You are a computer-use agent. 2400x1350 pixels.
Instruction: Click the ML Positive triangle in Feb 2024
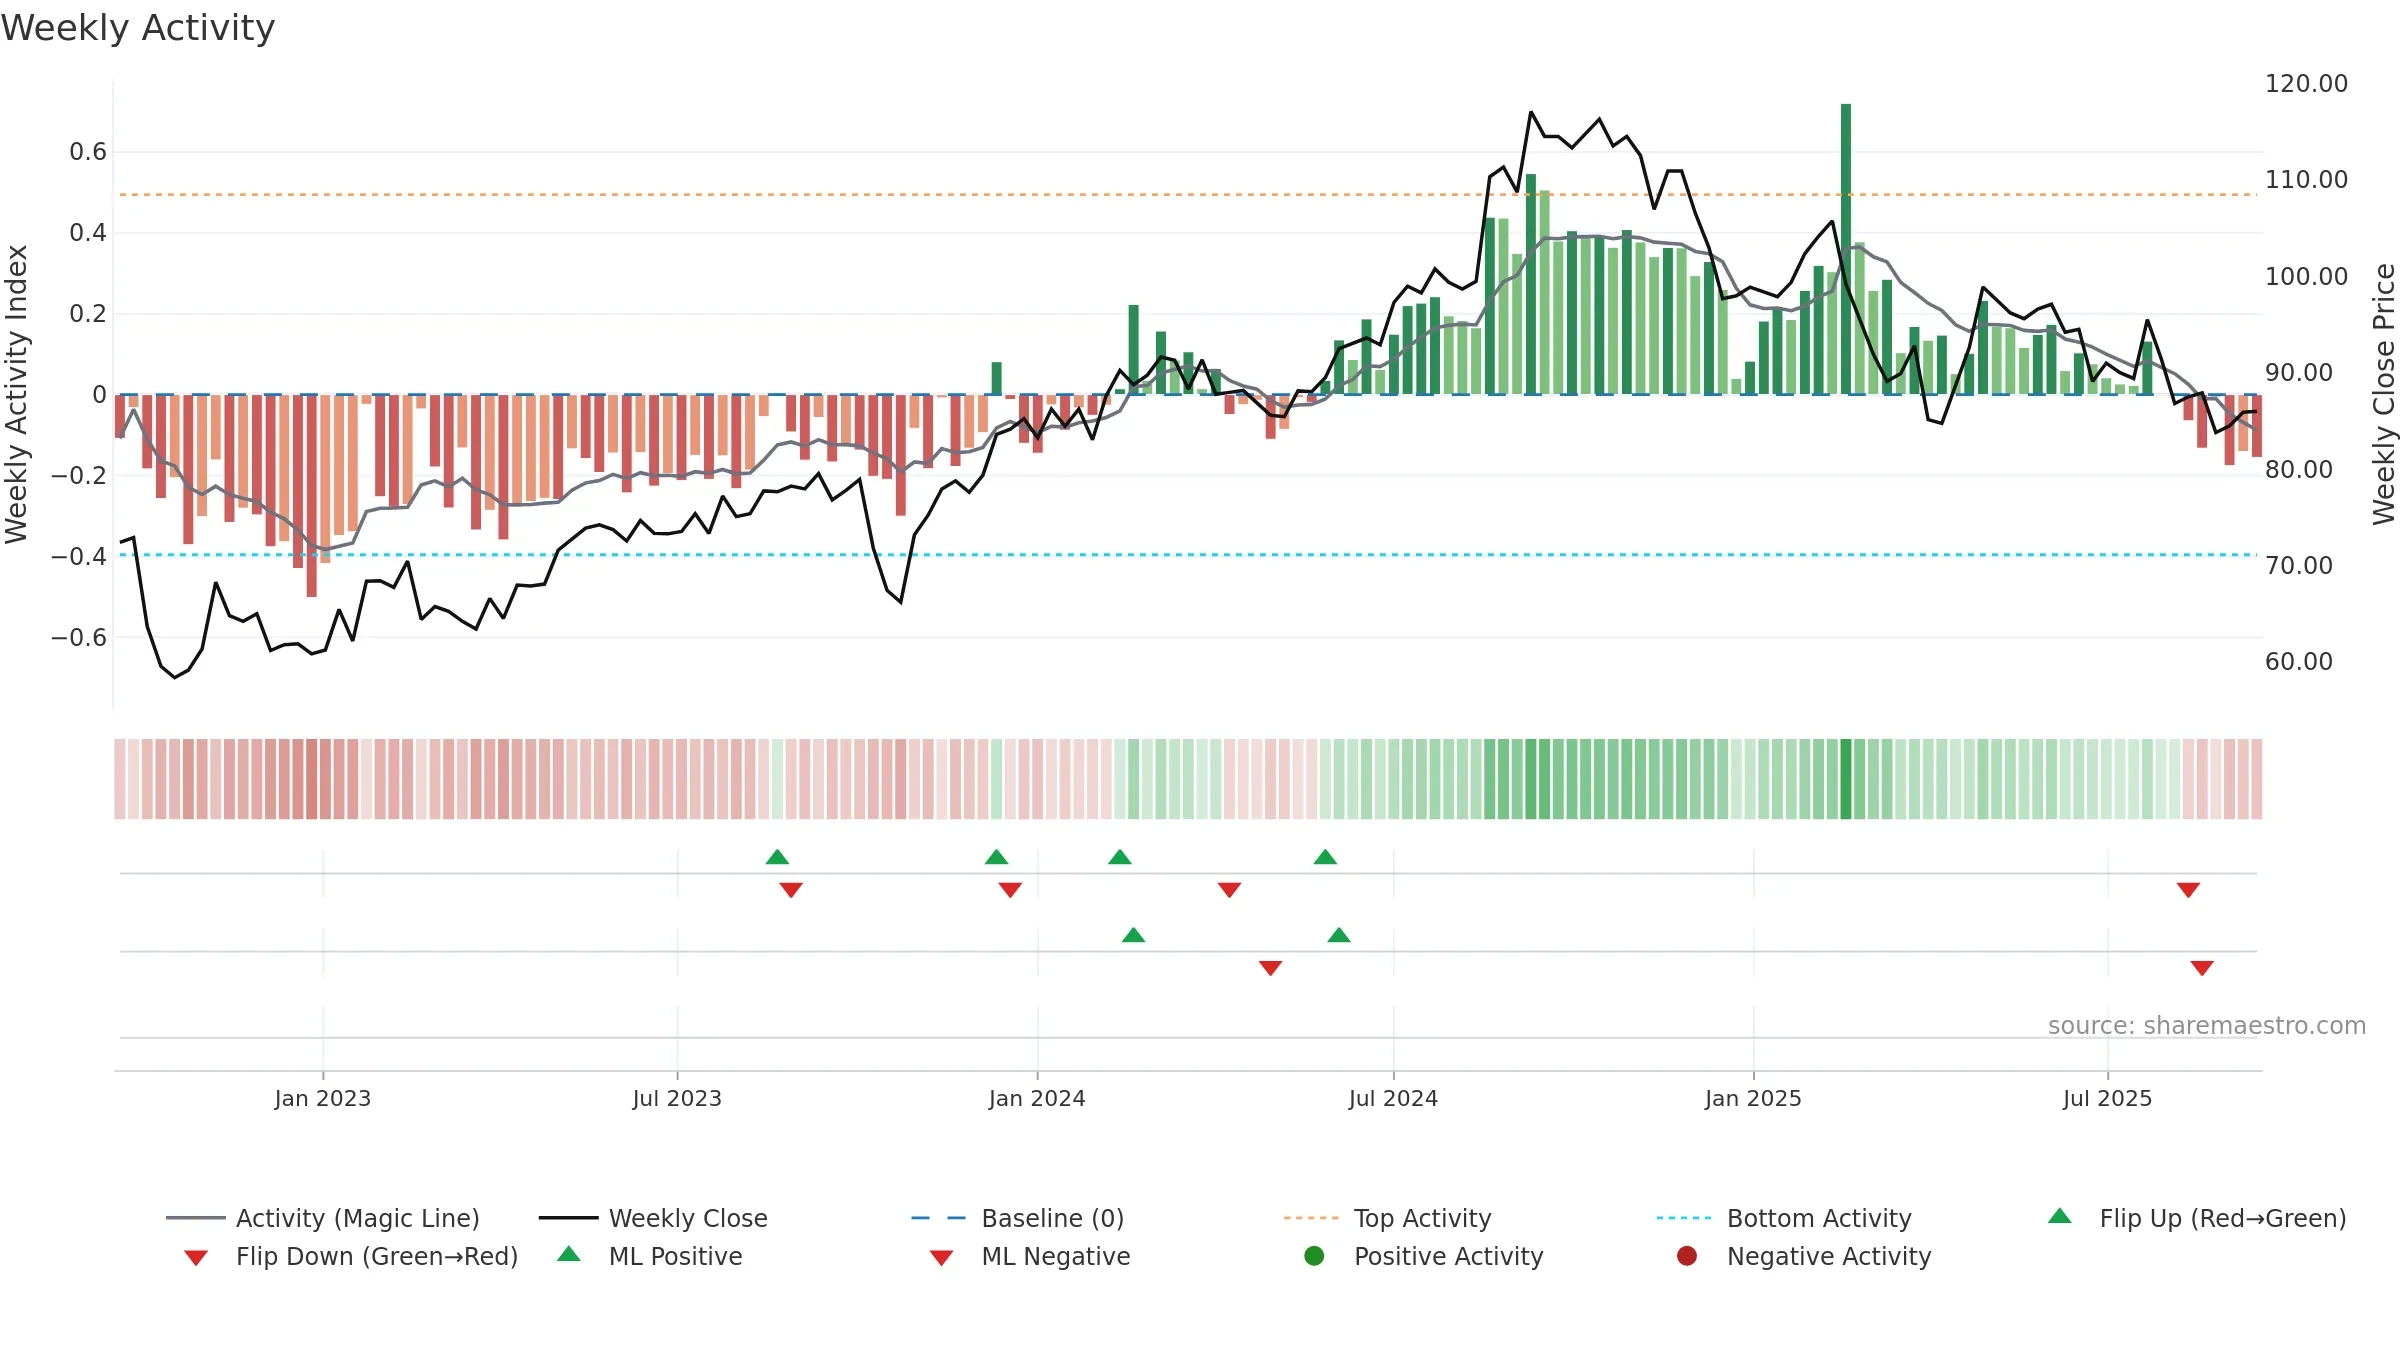point(1133,935)
